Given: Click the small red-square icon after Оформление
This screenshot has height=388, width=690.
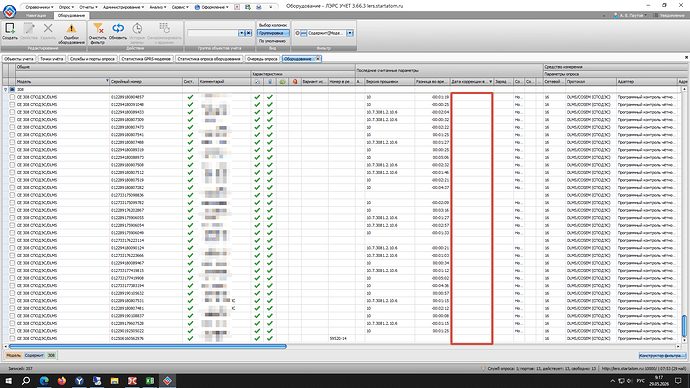Looking at the screenshot, I should coord(237,7).
